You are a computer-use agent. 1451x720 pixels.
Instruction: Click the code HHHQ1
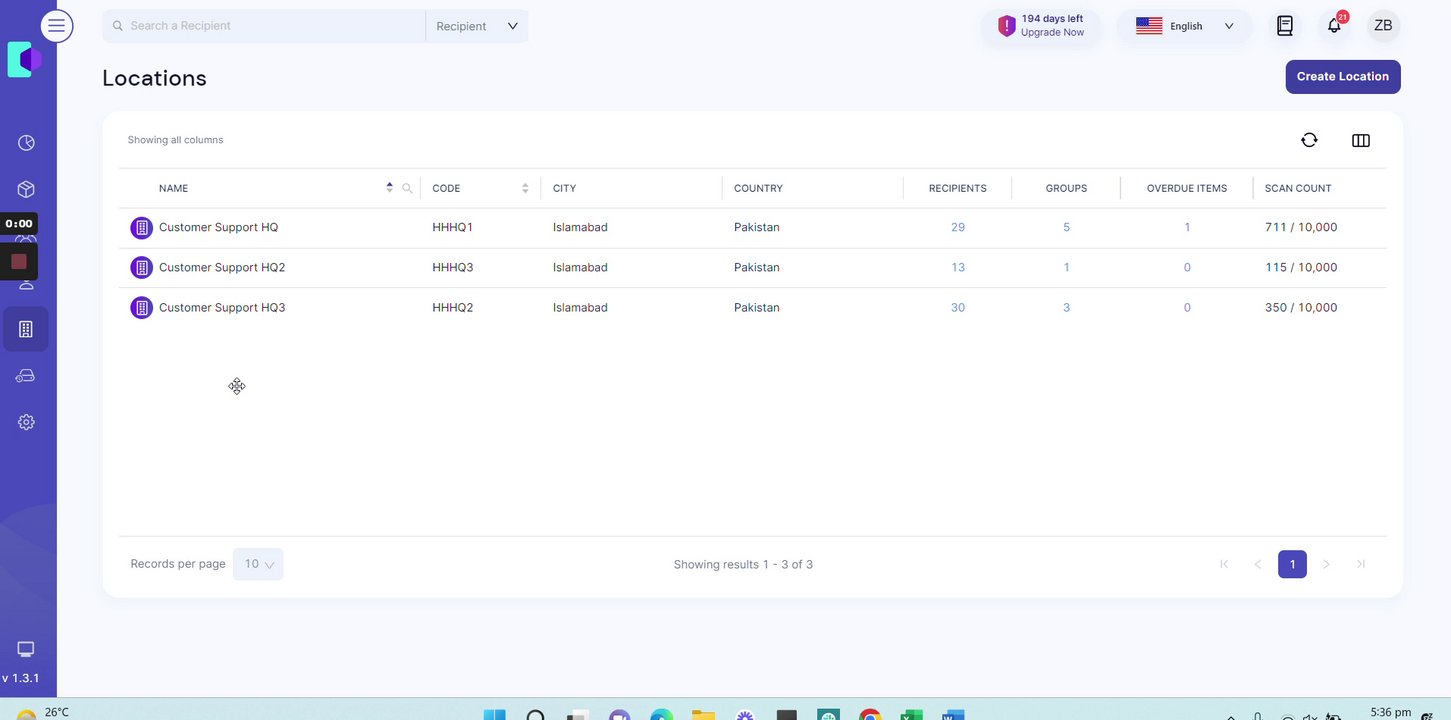pos(452,228)
